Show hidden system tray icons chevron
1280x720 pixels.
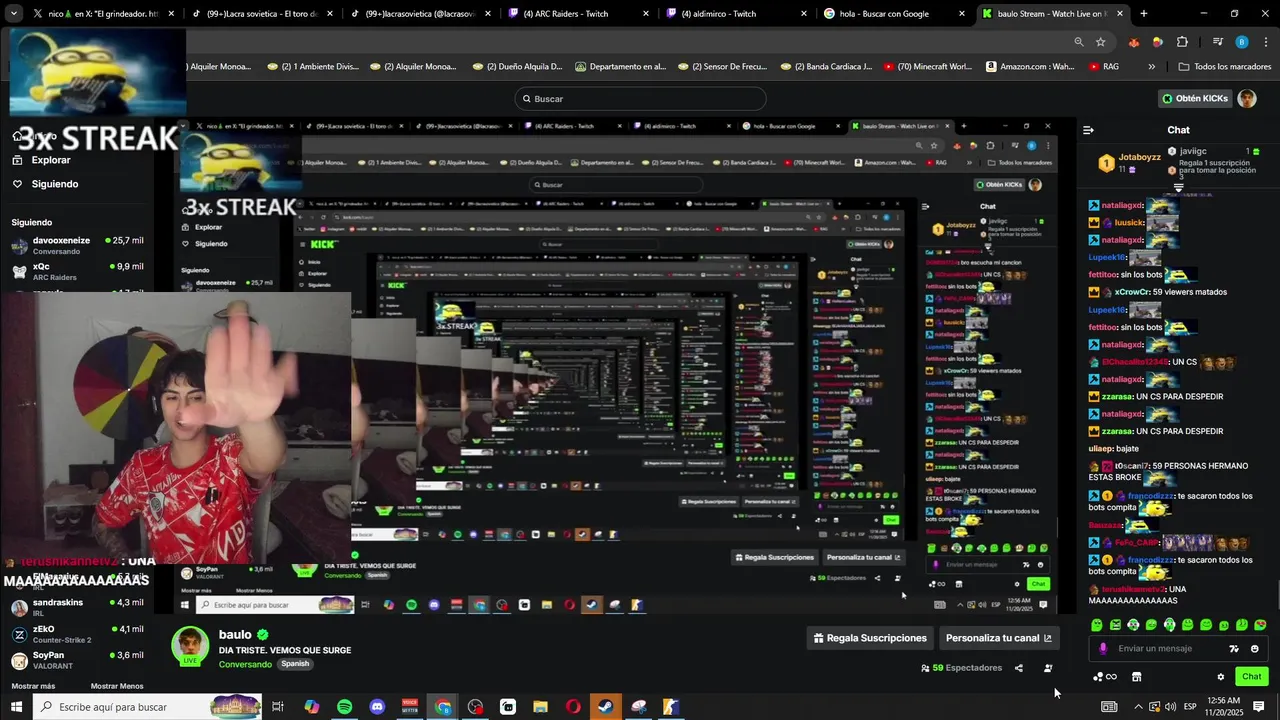(x=1138, y=707)
